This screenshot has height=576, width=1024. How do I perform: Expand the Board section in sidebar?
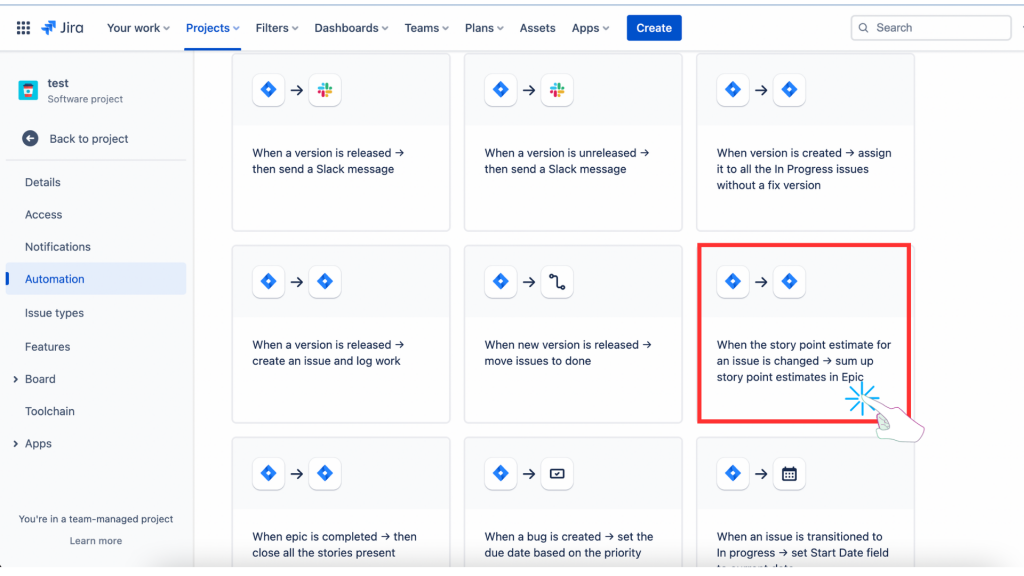(x=16, y=379)
